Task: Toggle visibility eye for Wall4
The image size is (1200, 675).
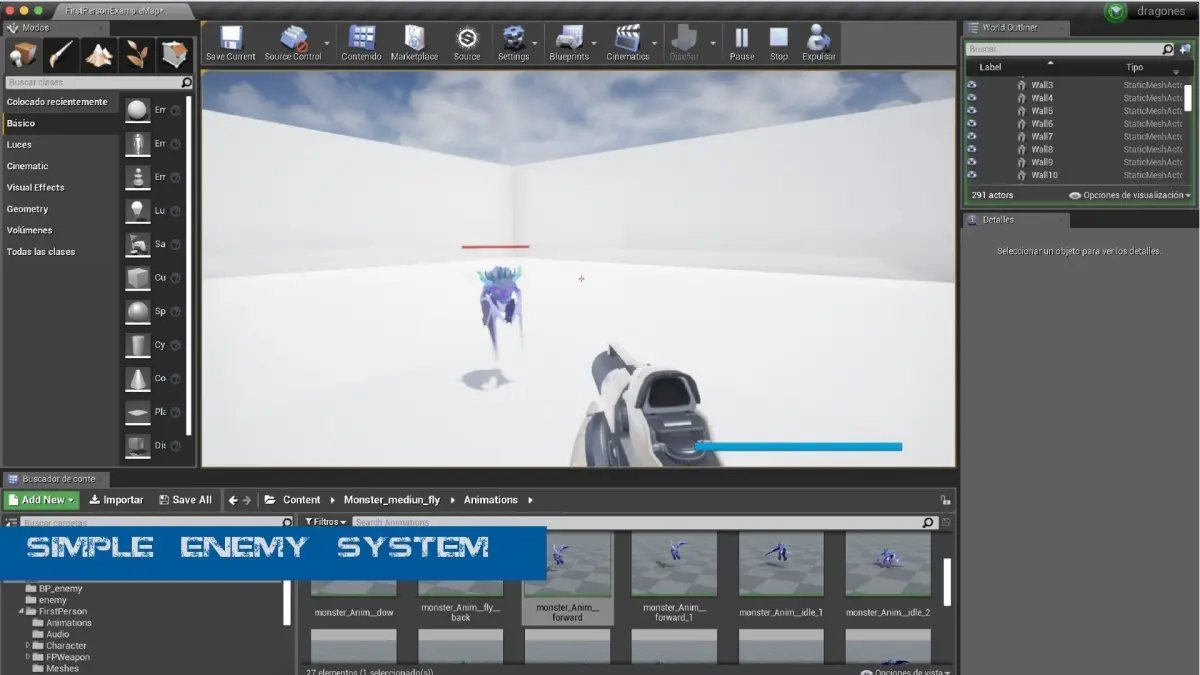Action: tap(971, 98)
